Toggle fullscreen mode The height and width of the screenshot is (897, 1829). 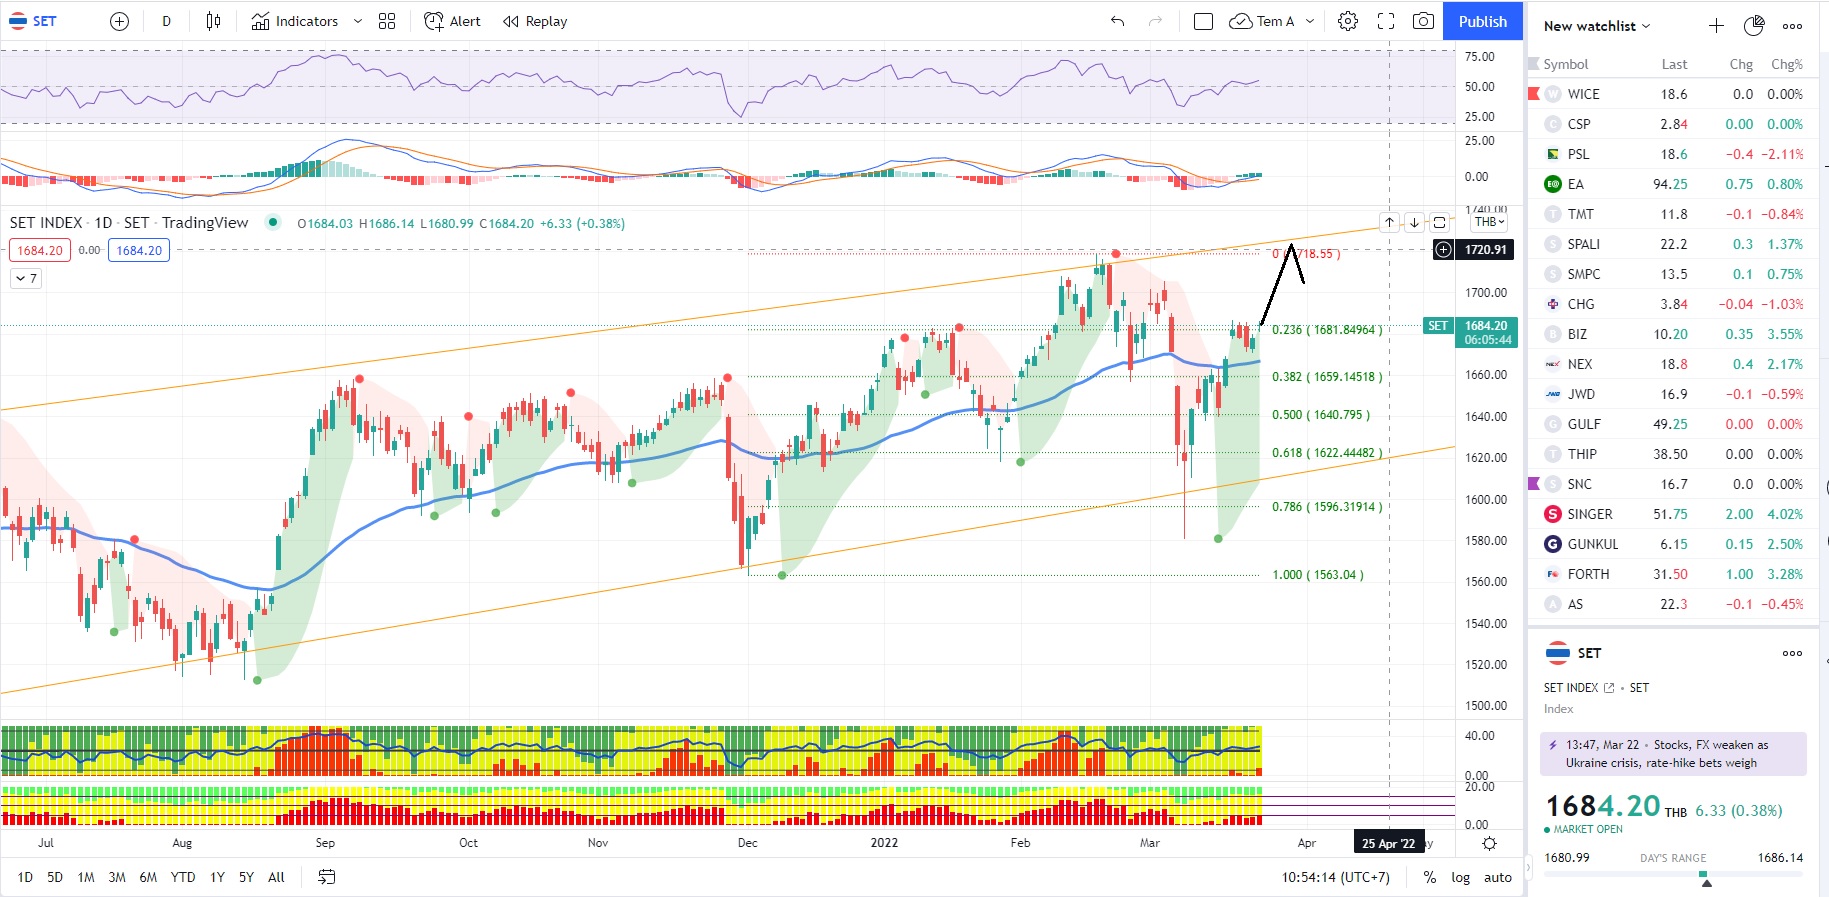tap(1386, 21)
